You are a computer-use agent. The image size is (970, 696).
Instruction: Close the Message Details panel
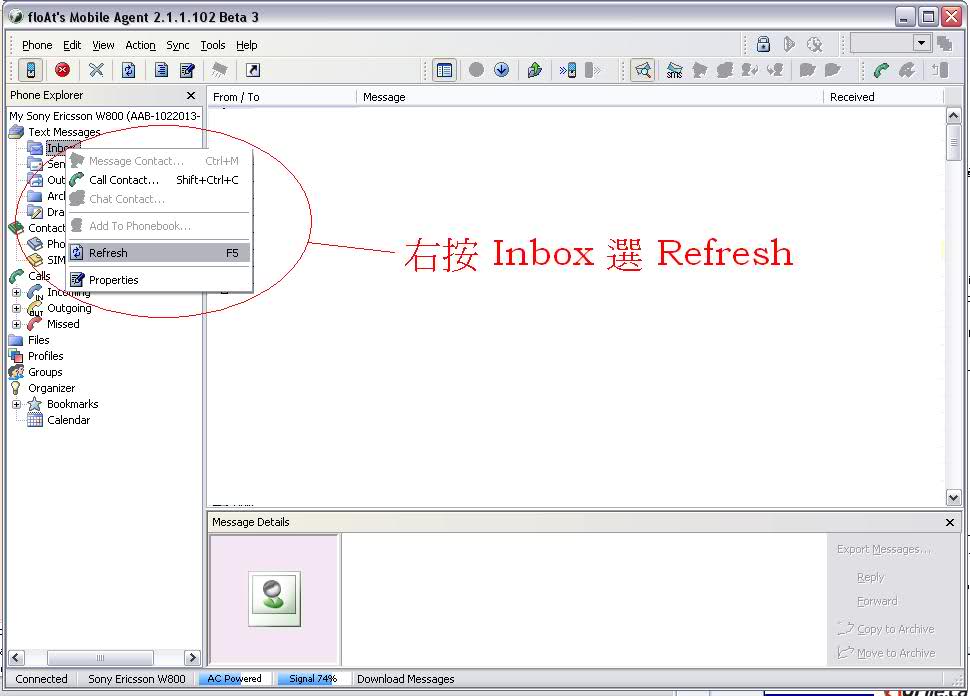(950, 523)
